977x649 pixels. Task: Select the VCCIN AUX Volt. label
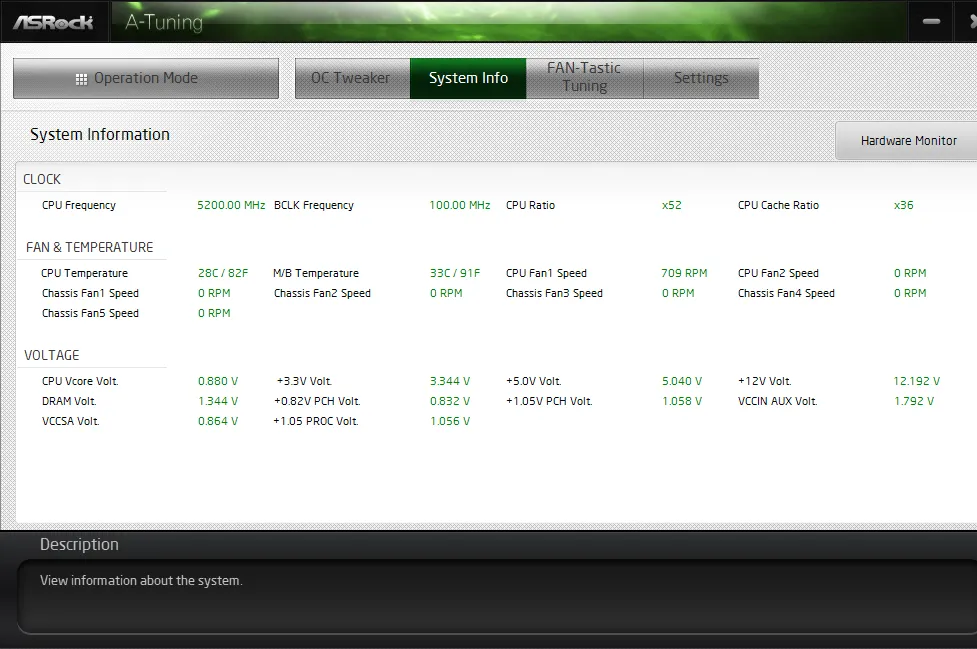[778, 401]
